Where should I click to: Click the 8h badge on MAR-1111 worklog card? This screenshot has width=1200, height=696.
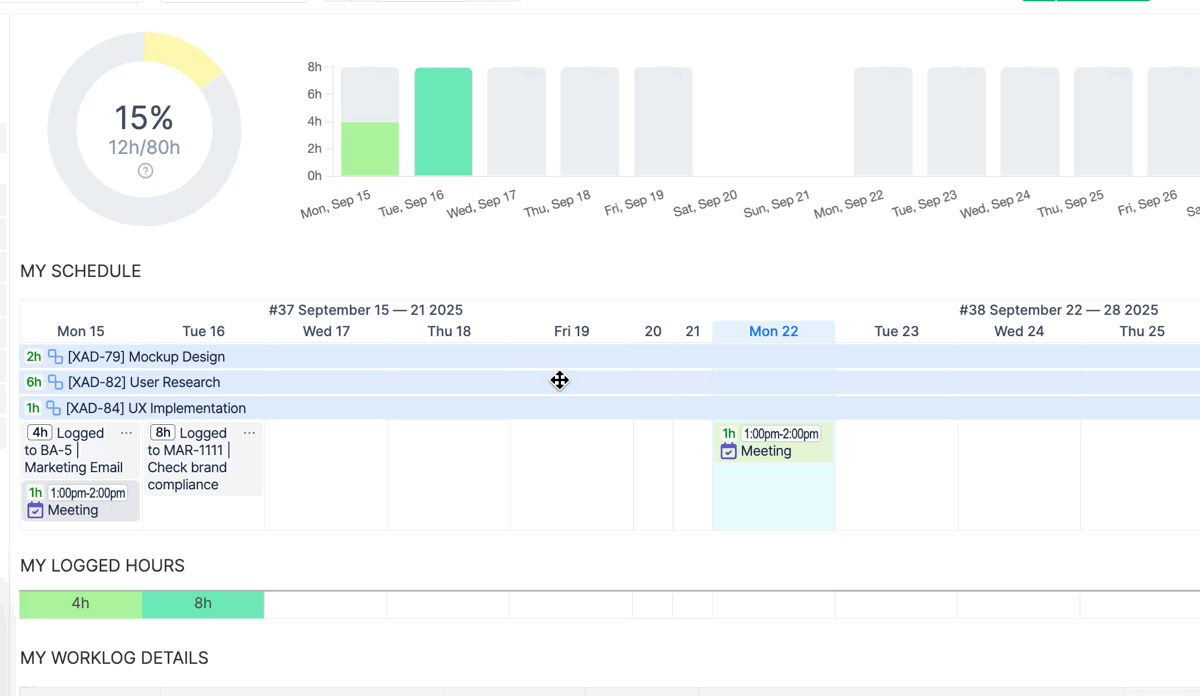pyautogui.click(x=162, y=433)
